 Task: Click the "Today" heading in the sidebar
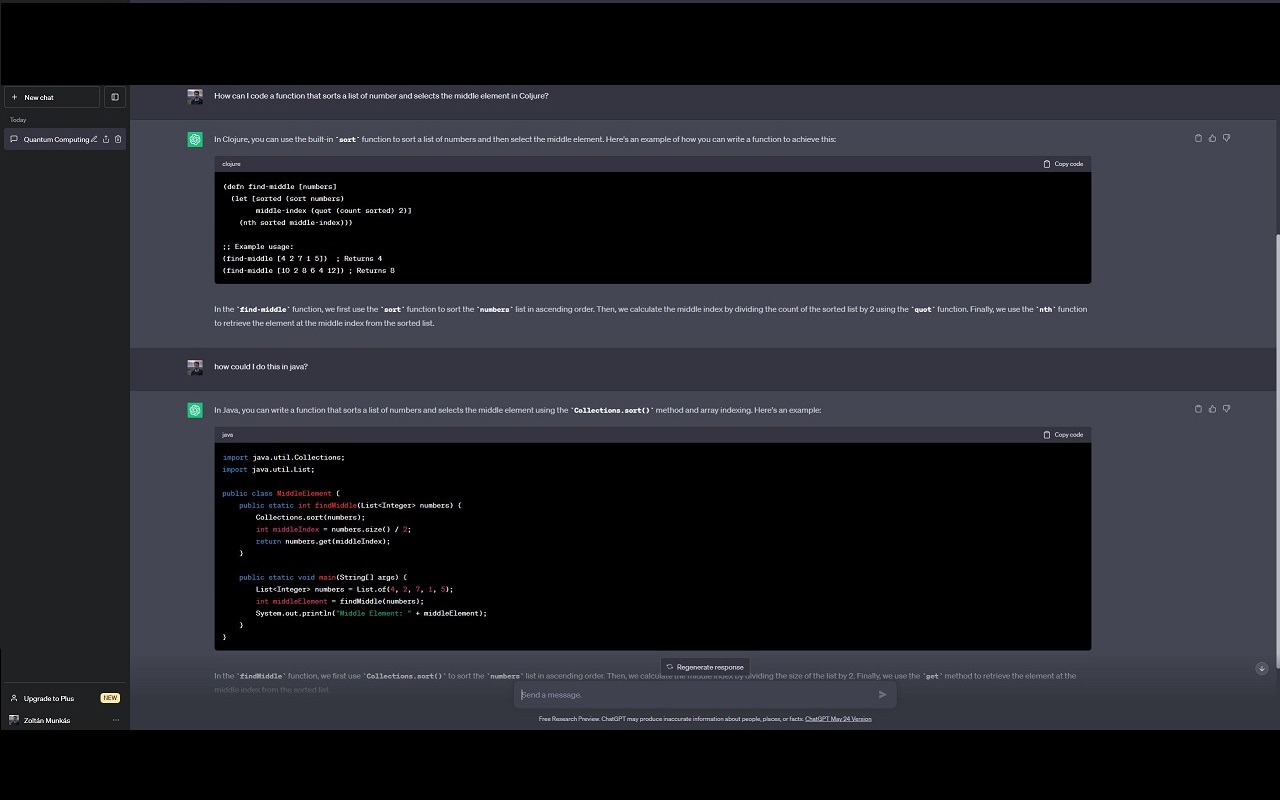pos(18,120)
